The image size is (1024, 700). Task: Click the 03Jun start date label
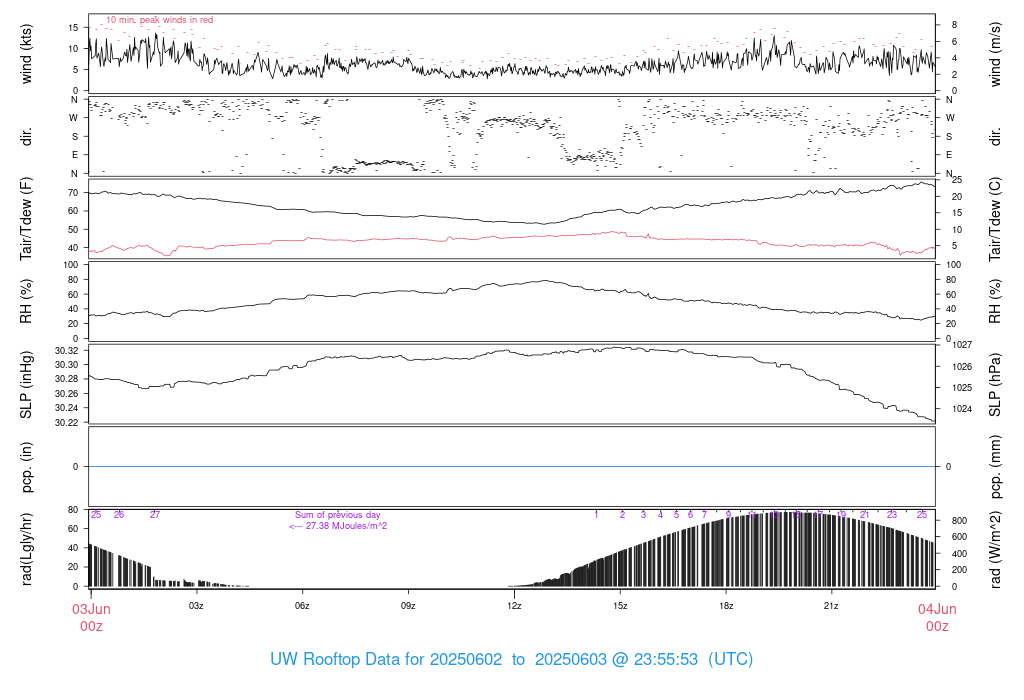coord(90,609)
